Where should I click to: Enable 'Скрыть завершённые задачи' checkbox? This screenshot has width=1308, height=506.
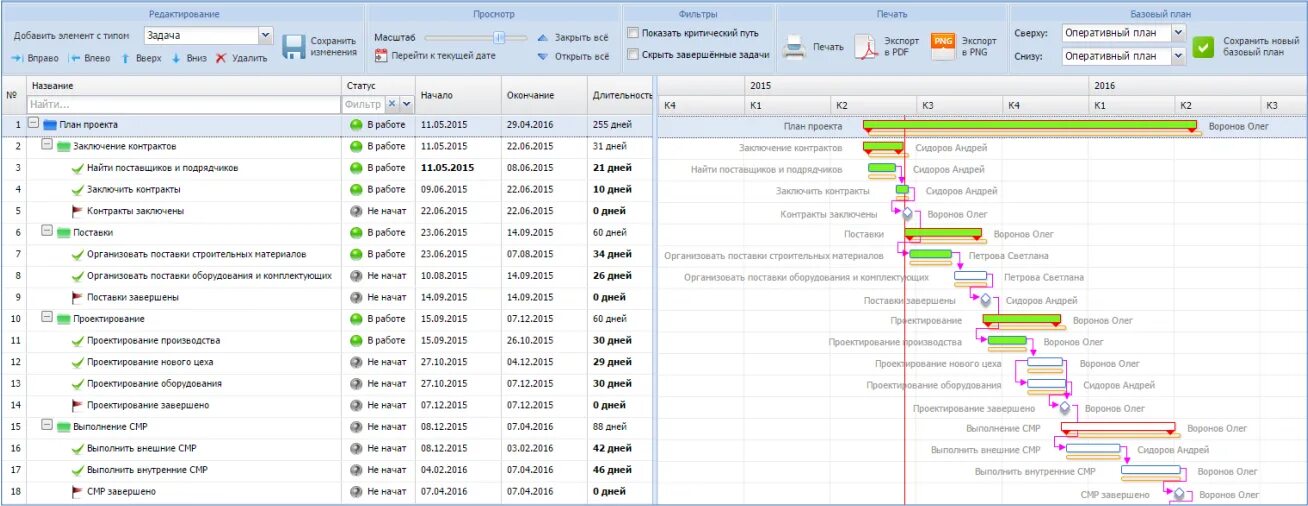tap(633, 55)
